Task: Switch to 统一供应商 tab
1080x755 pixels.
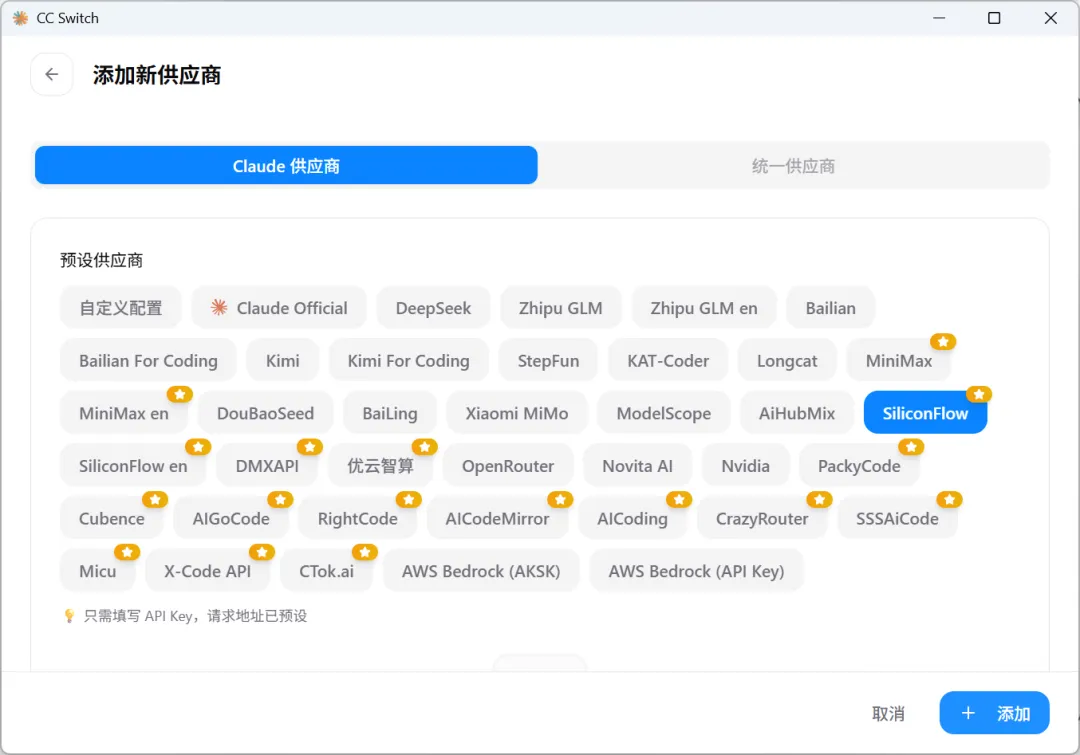Action: 793,165
